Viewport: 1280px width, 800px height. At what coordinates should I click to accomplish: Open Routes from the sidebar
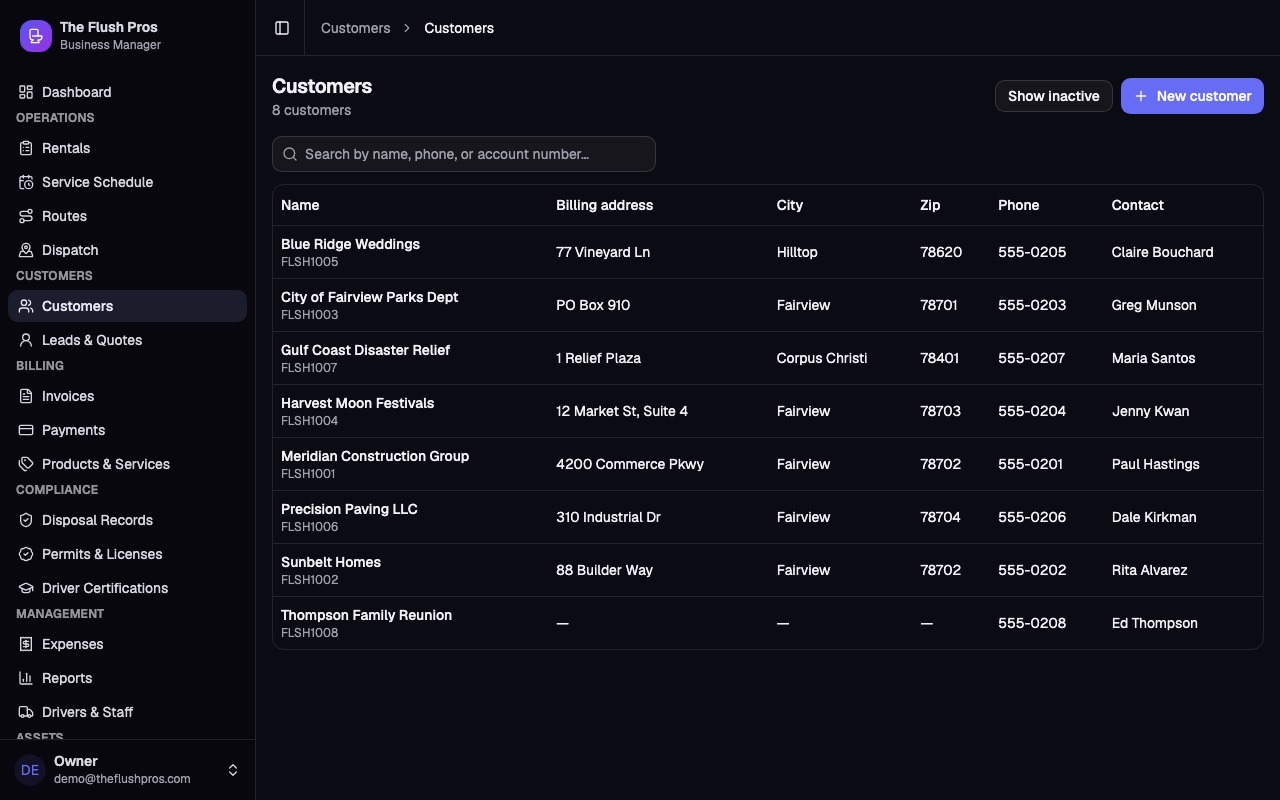127,216
